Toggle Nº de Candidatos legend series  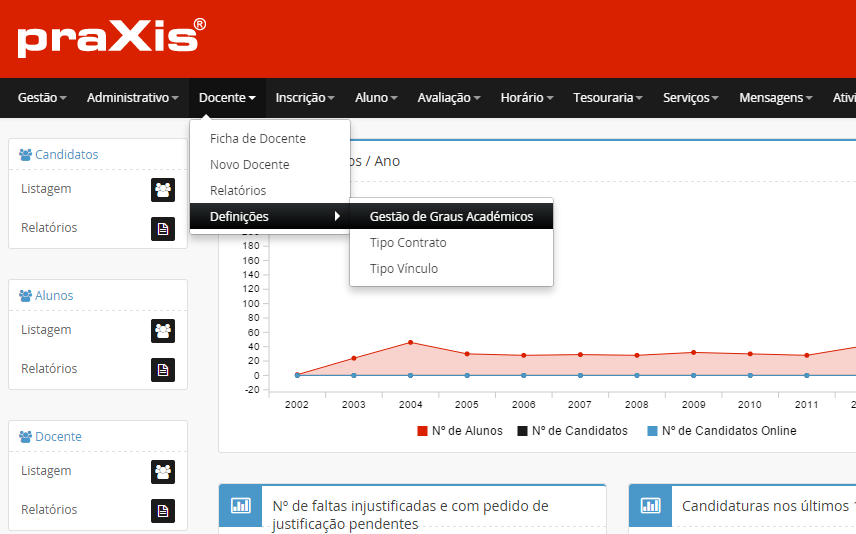coord(572,431)
